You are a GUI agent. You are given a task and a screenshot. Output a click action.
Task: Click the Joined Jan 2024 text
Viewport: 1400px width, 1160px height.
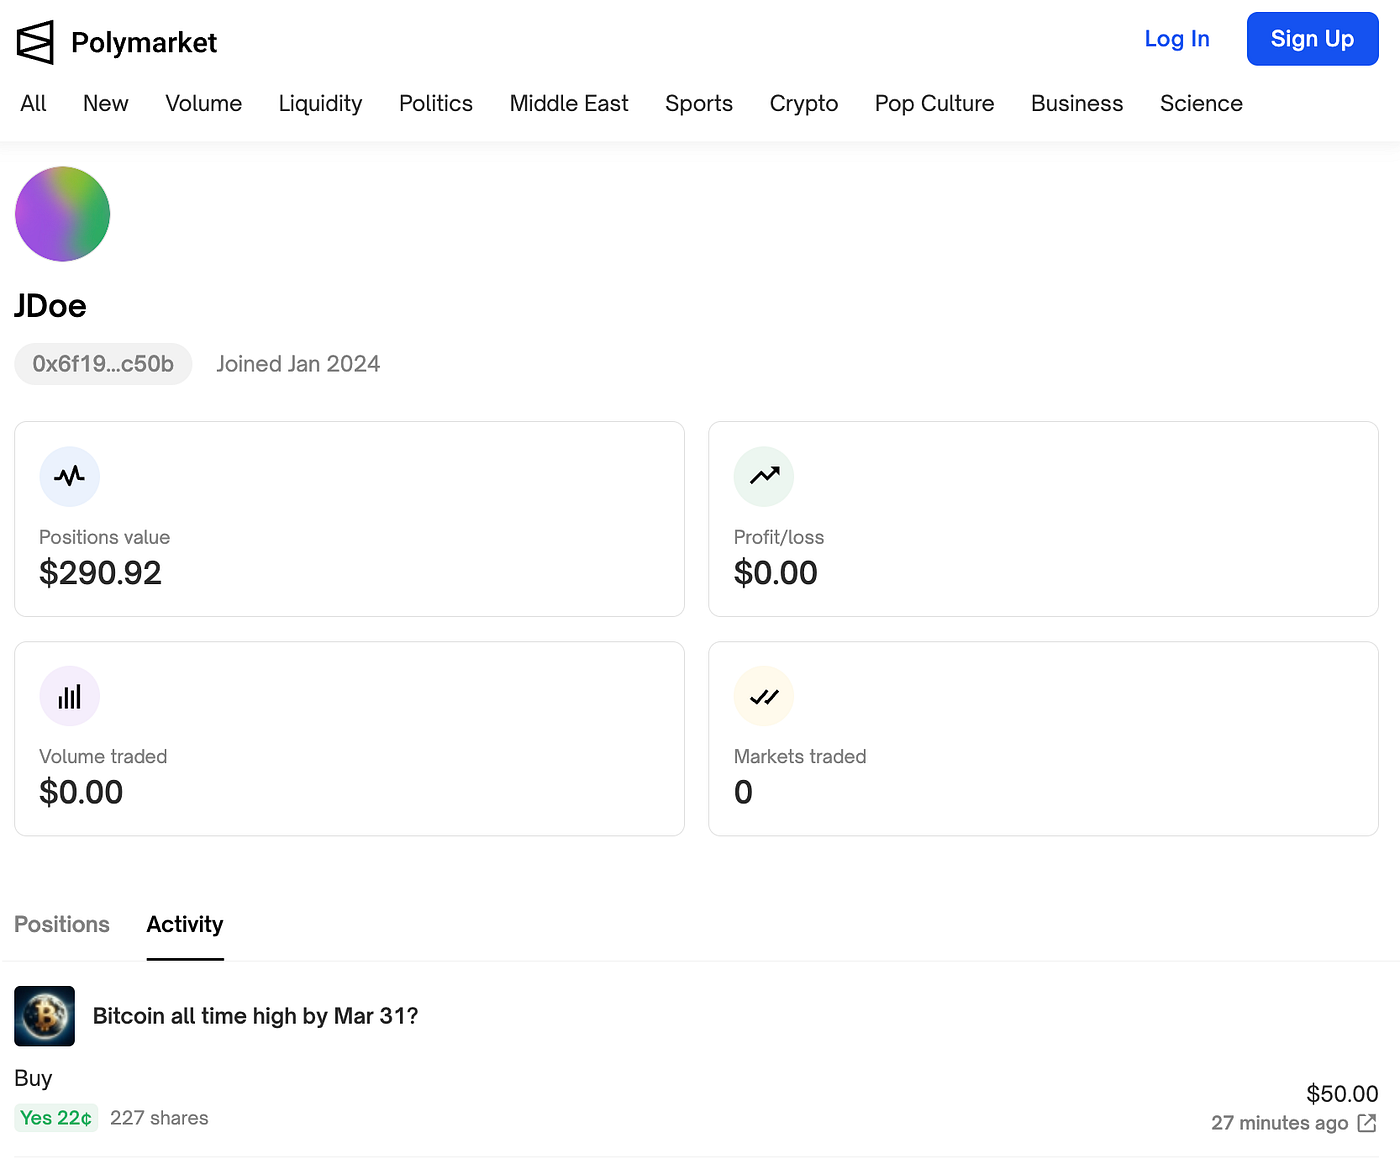click(x=298, y=364)
